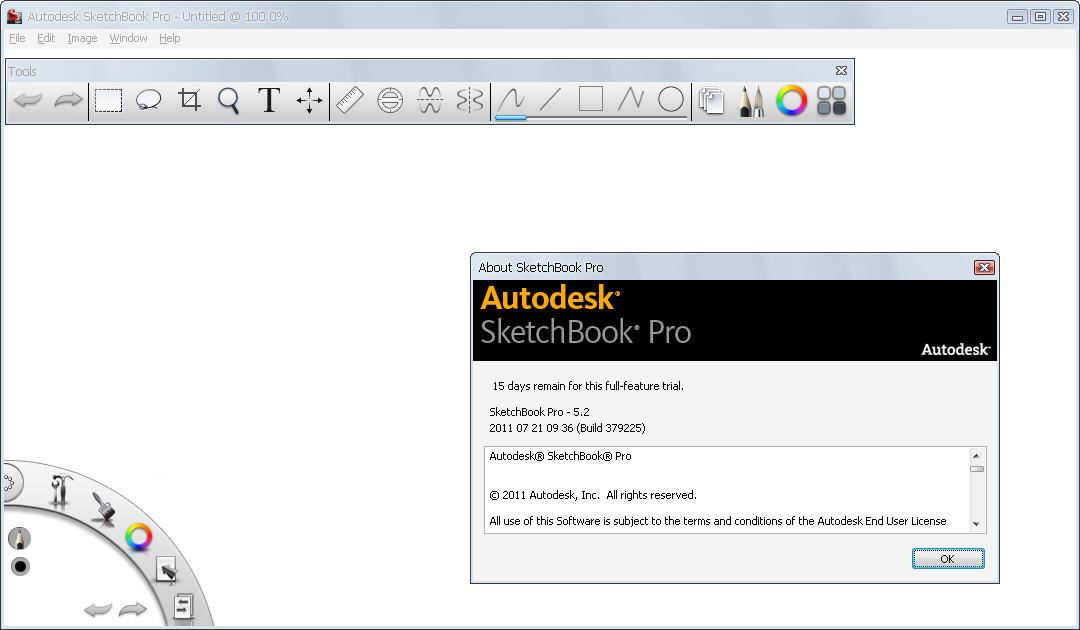
Task: Click OK in the About dialog
Action: pos(947,559)
